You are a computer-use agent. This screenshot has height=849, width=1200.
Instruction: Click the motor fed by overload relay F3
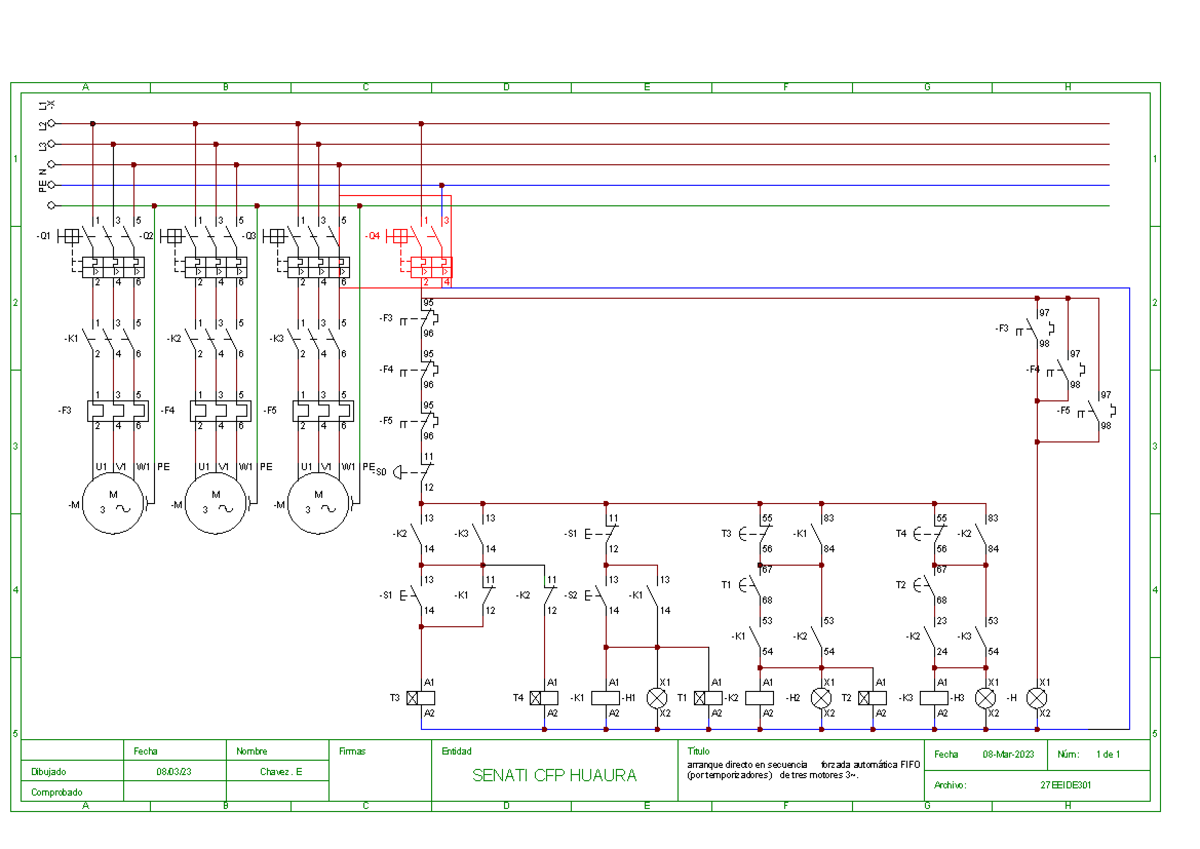[x=113, y=502]
